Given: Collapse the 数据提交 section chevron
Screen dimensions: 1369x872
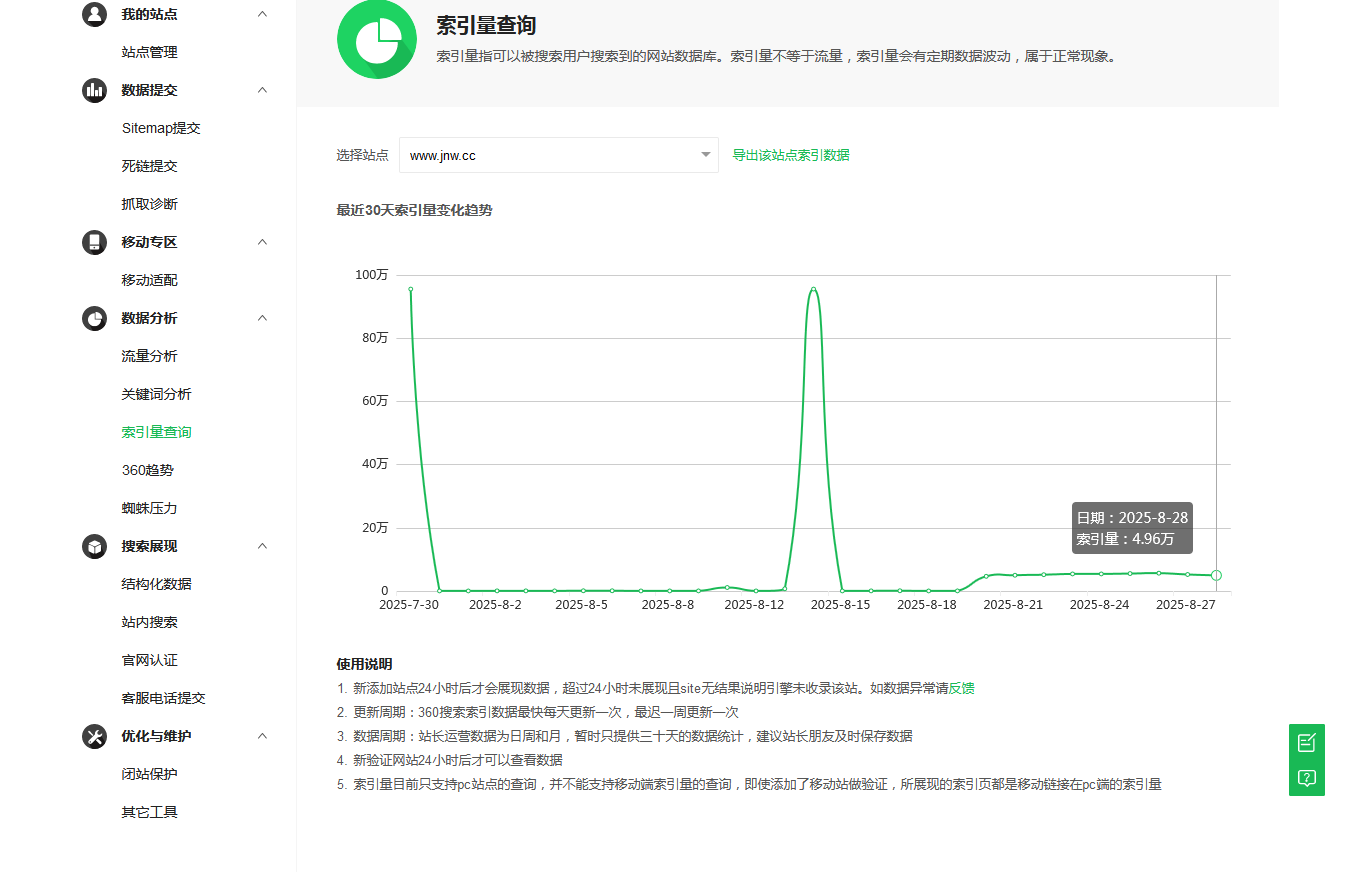Looking at the screenshot, I should tap(262, 90).
